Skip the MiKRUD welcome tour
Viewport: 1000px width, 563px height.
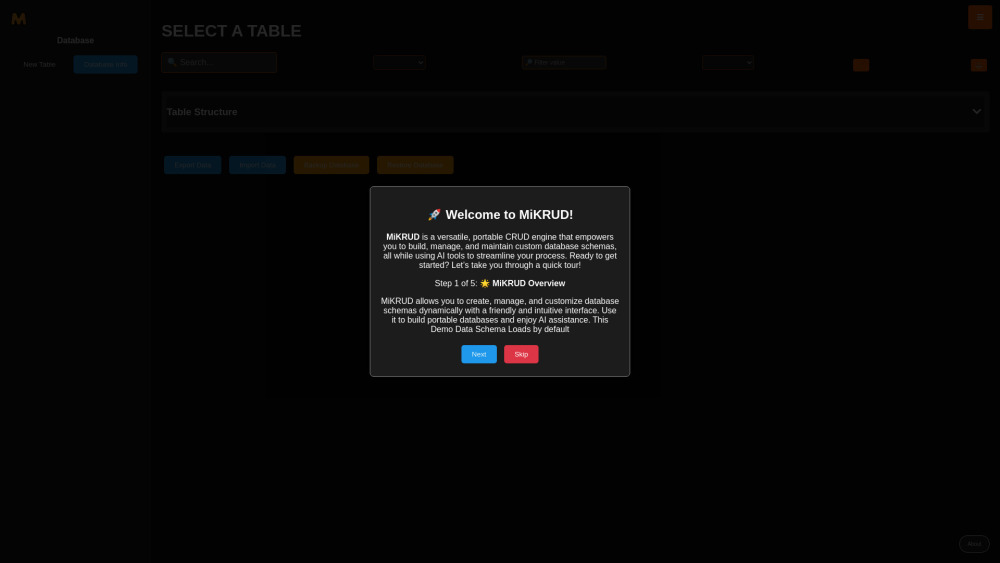pos(521,354)
